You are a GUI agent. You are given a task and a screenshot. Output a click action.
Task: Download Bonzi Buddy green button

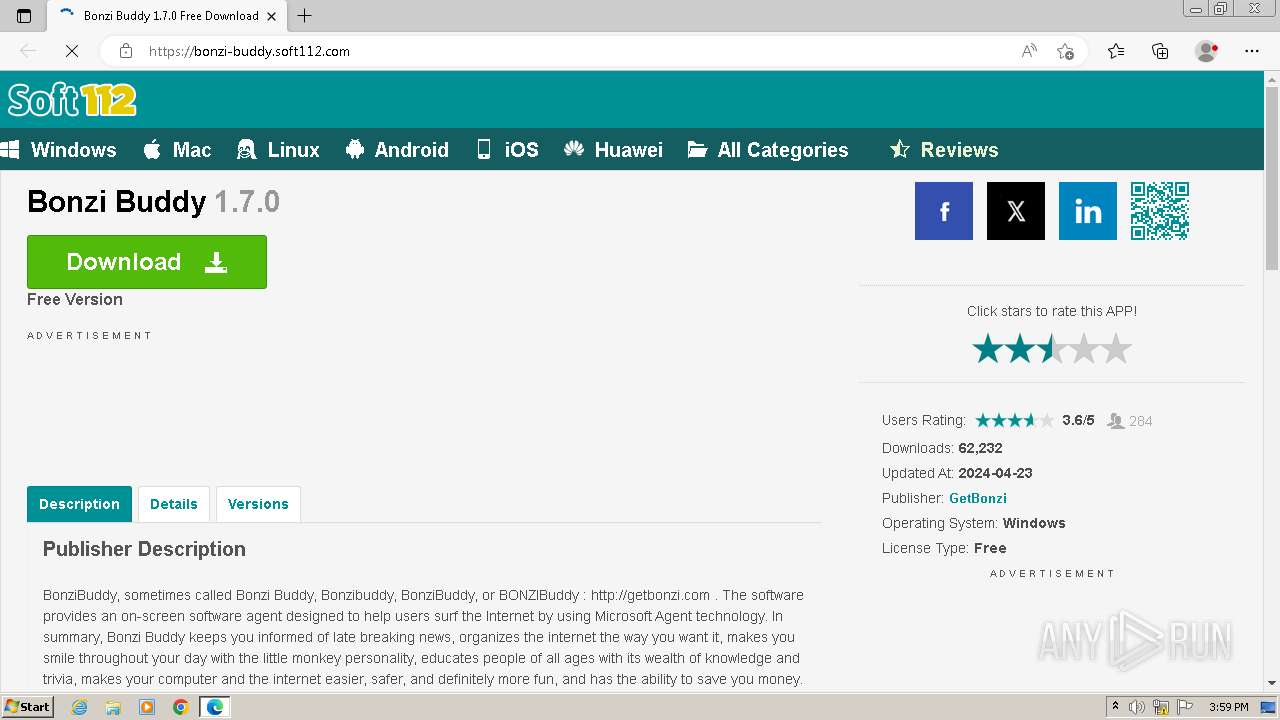point(147,262)
